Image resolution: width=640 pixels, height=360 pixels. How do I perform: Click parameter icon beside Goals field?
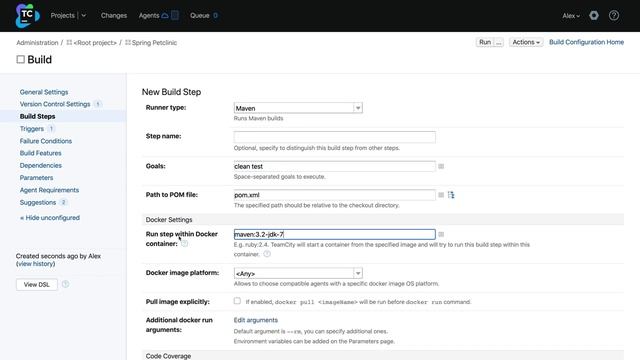pyautogui.click(x=441, y=166)
